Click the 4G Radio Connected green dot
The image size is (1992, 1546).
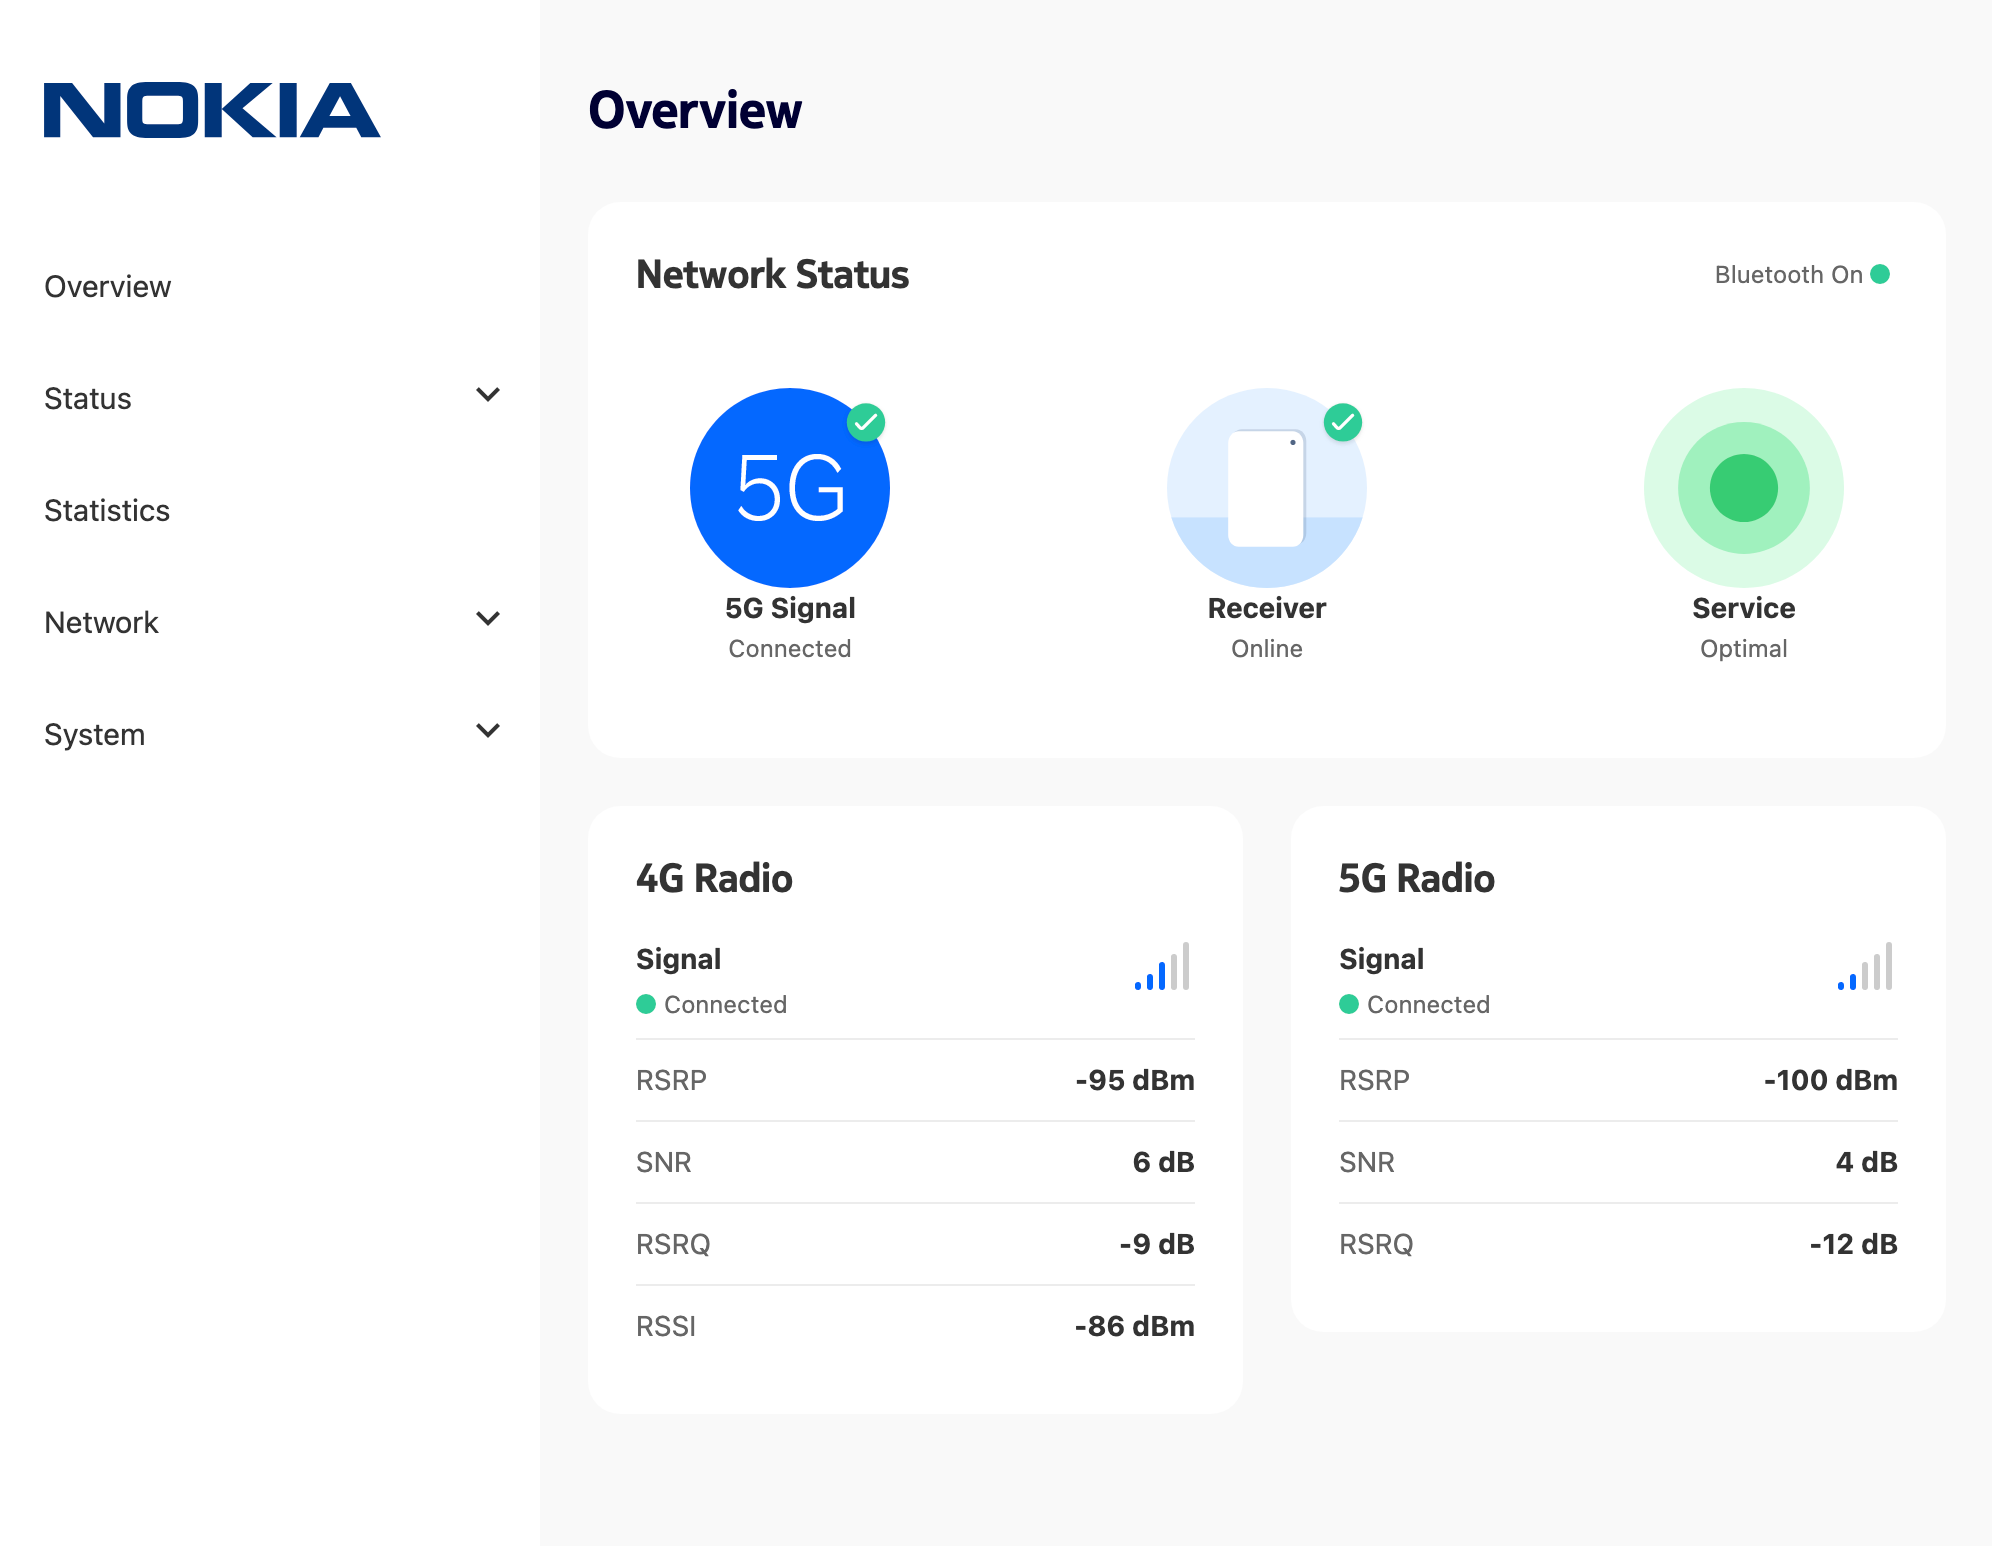point(646,1004)
